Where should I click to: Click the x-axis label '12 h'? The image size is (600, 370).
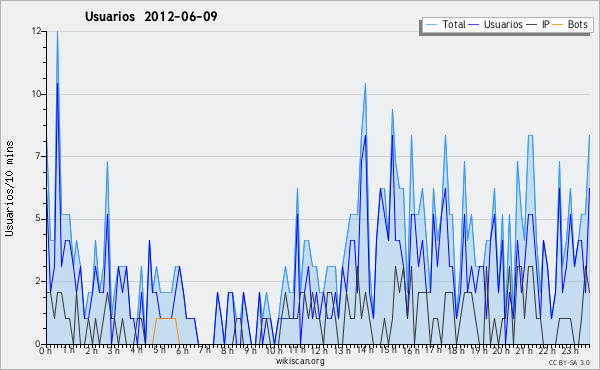point(319,350)
